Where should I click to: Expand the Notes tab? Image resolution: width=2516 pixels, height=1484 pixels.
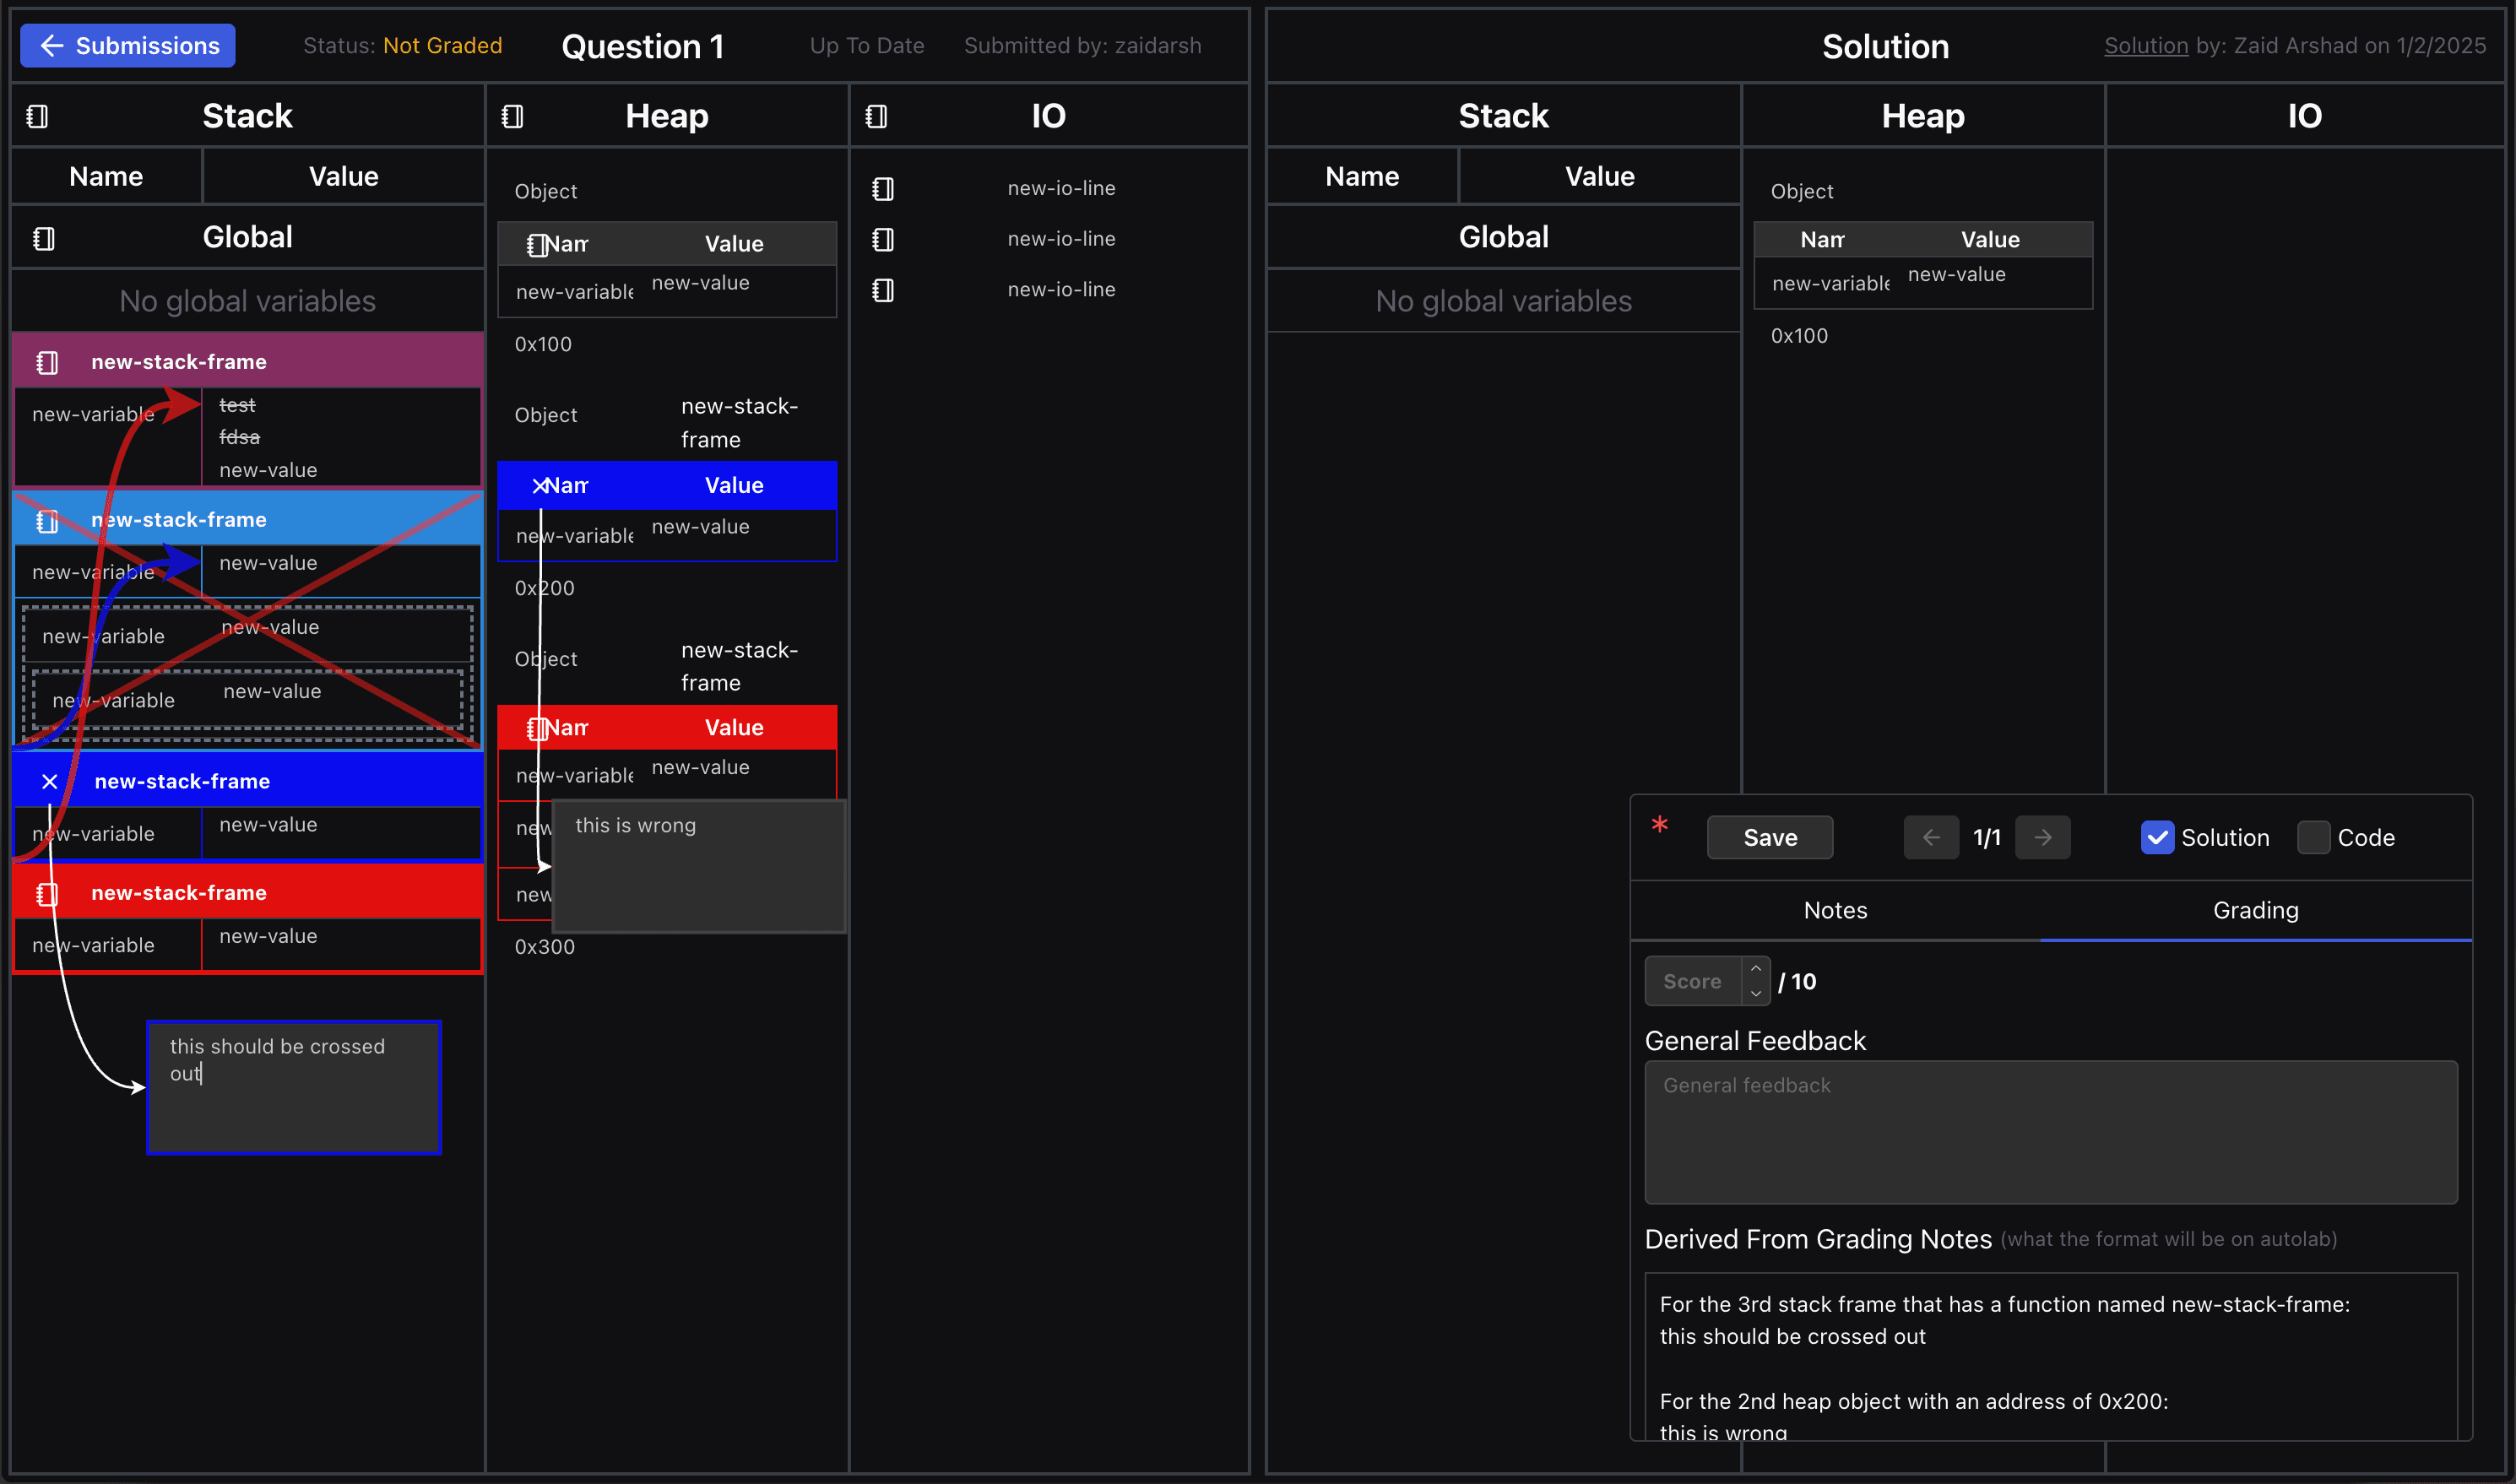(x=1834, y=910)
